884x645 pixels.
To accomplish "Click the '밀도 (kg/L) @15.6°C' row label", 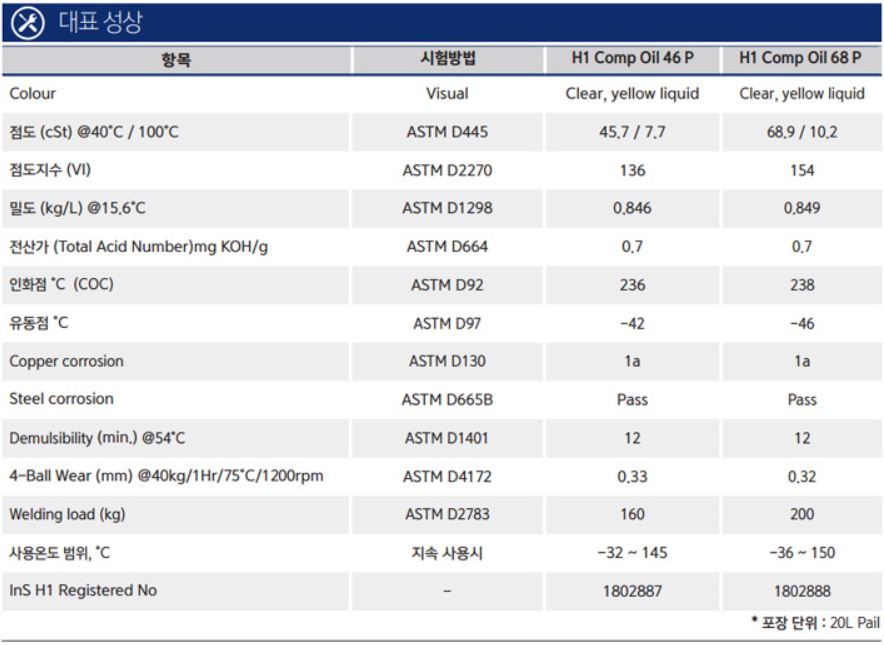I will pyautogui.click(x=77, y=208).
